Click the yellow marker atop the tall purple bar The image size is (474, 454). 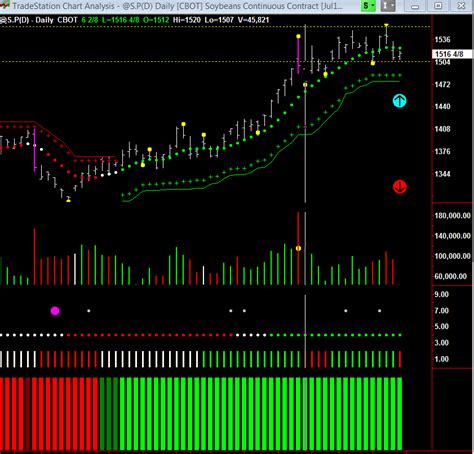[x=298, y=36]
